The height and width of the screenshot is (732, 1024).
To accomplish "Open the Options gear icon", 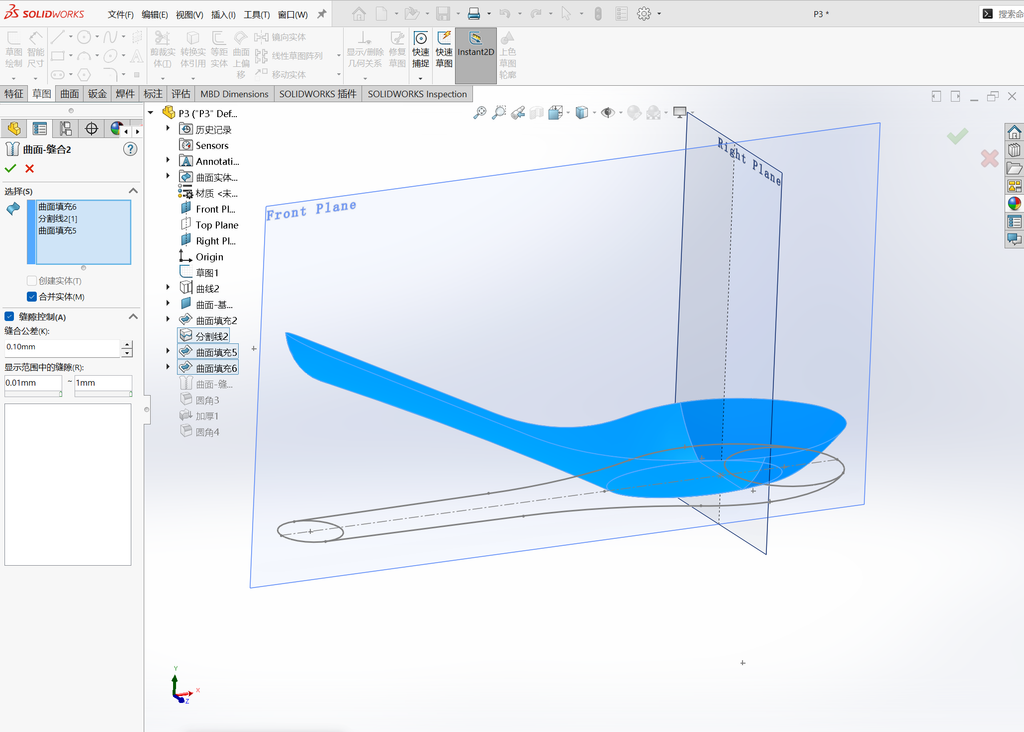I will [644, 13].
